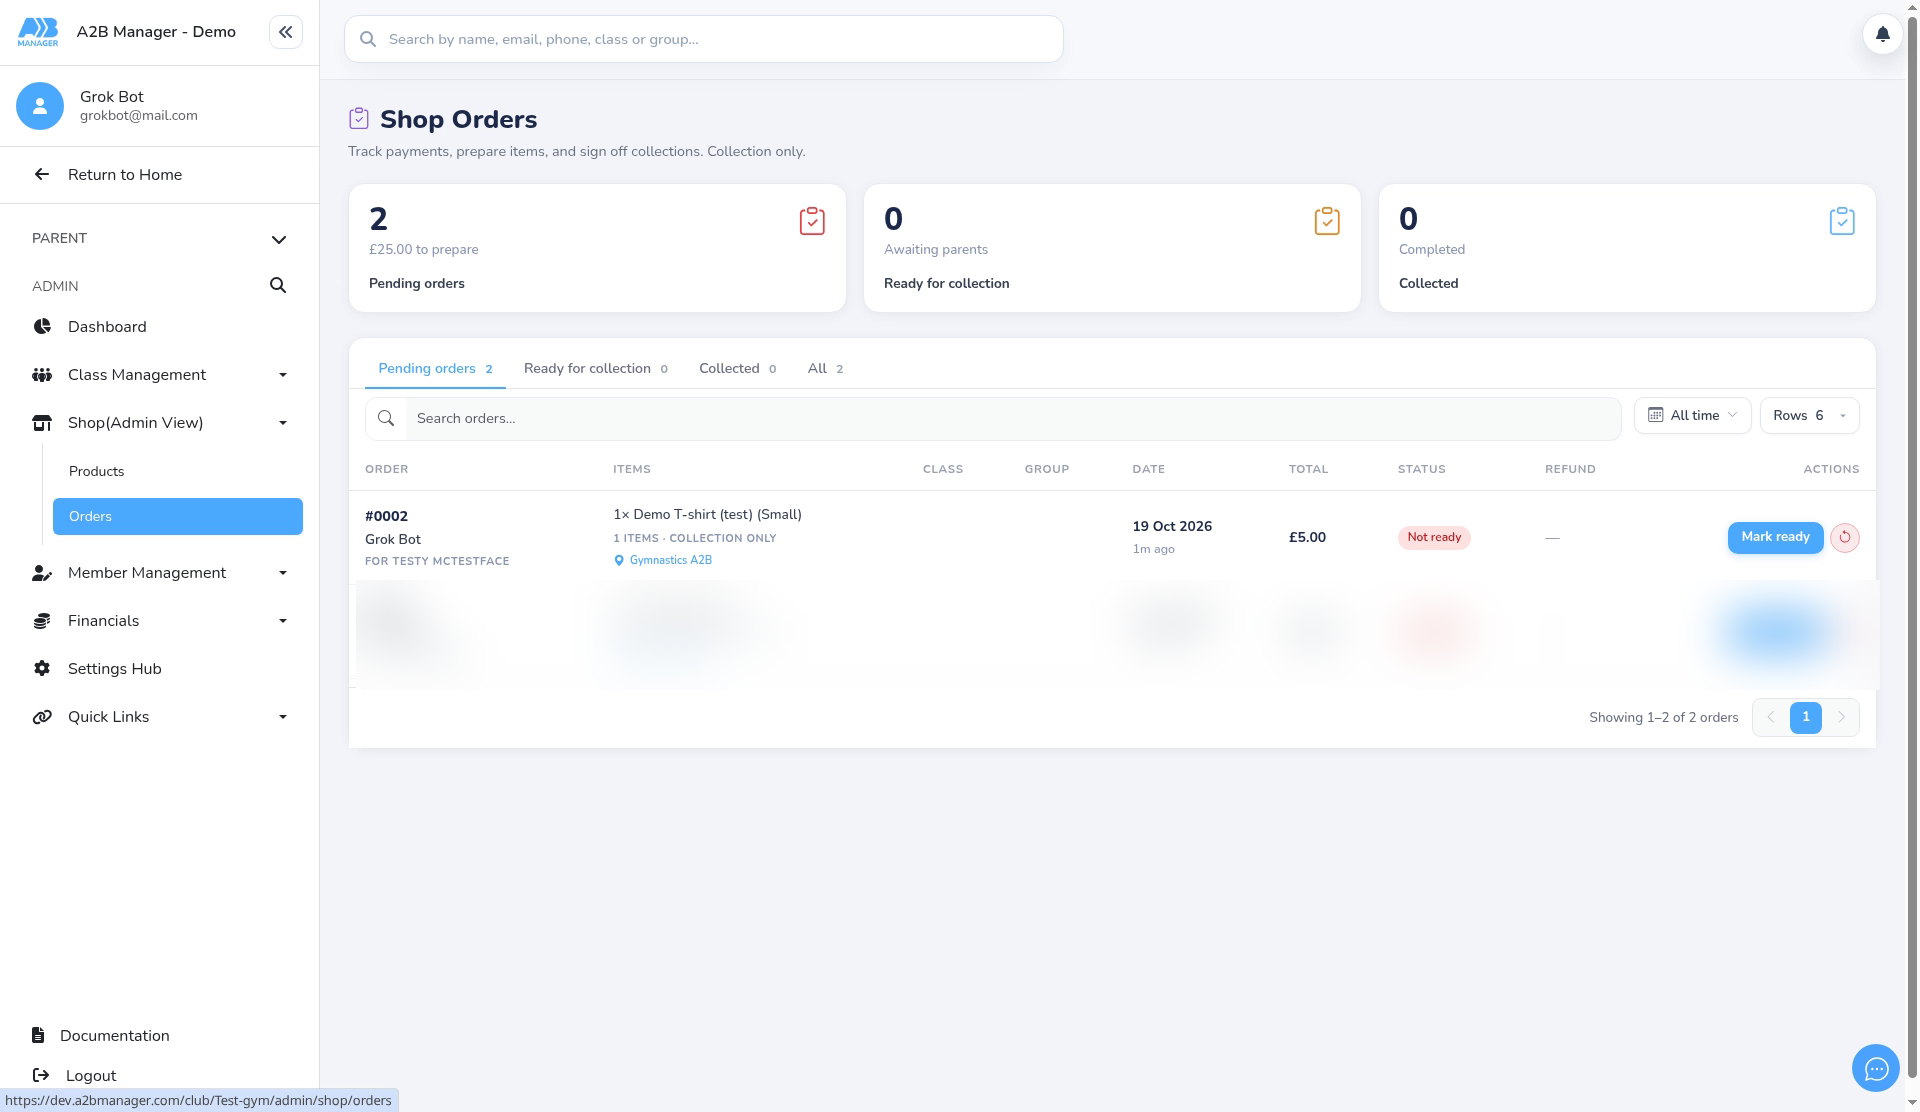Click the Shop Orders heading icon
This screenshot has width=1920, height=1112.
(x=359, y=119)
